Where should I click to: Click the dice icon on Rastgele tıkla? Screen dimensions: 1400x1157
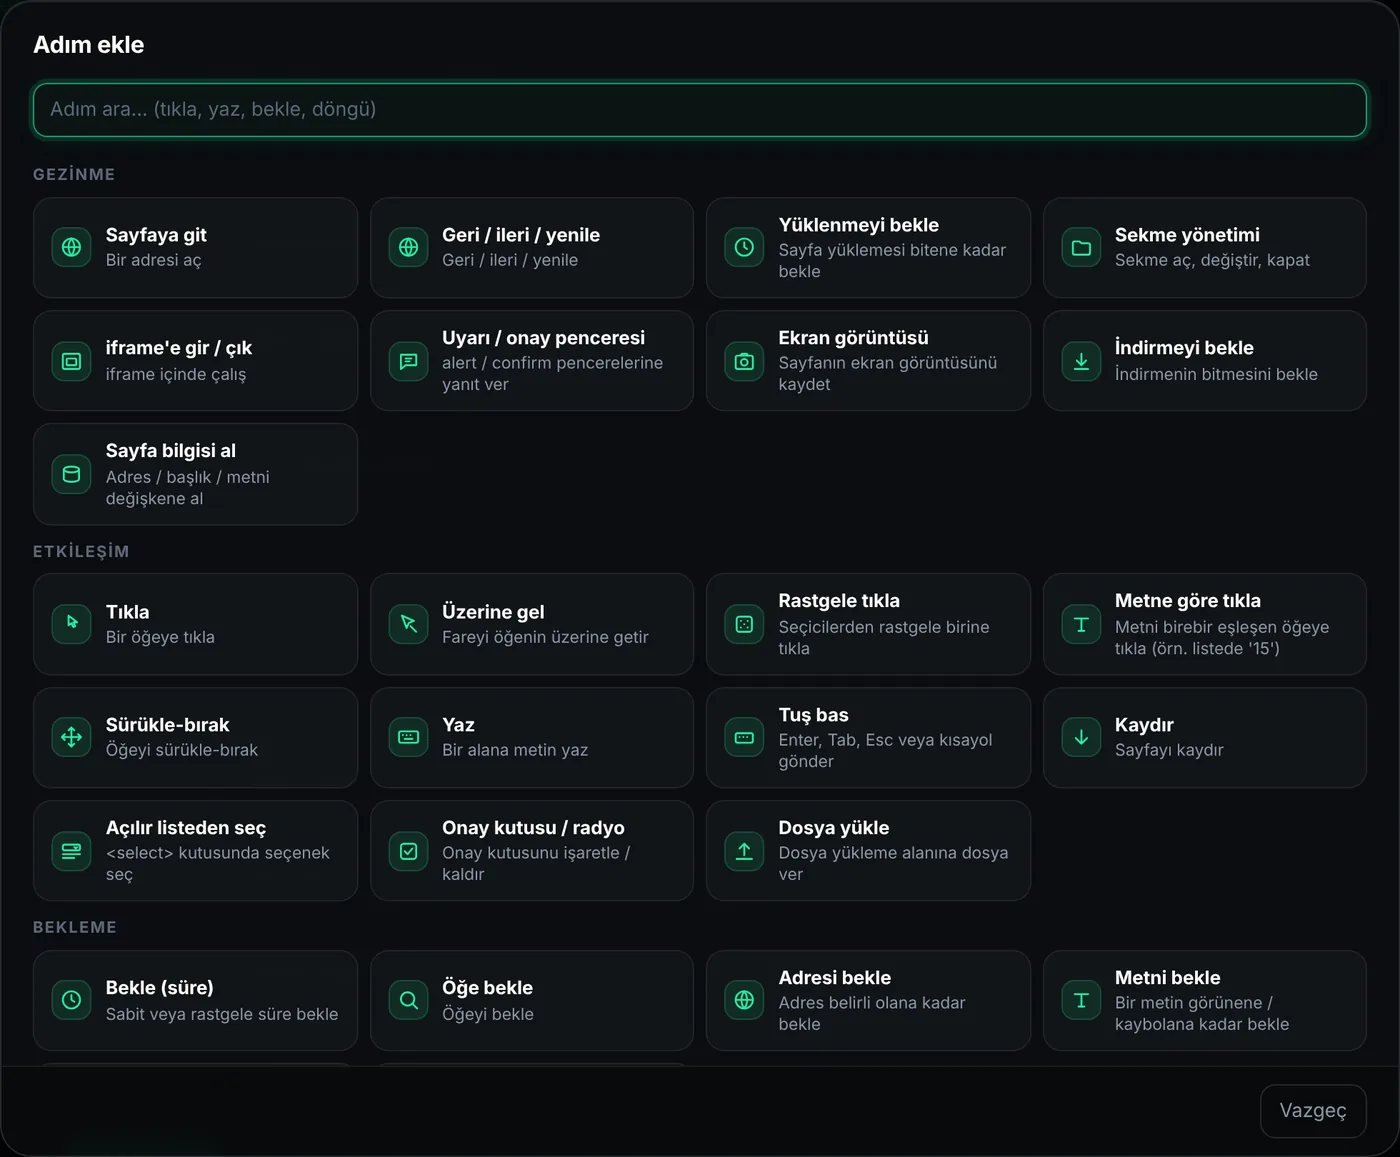point(744,624)
